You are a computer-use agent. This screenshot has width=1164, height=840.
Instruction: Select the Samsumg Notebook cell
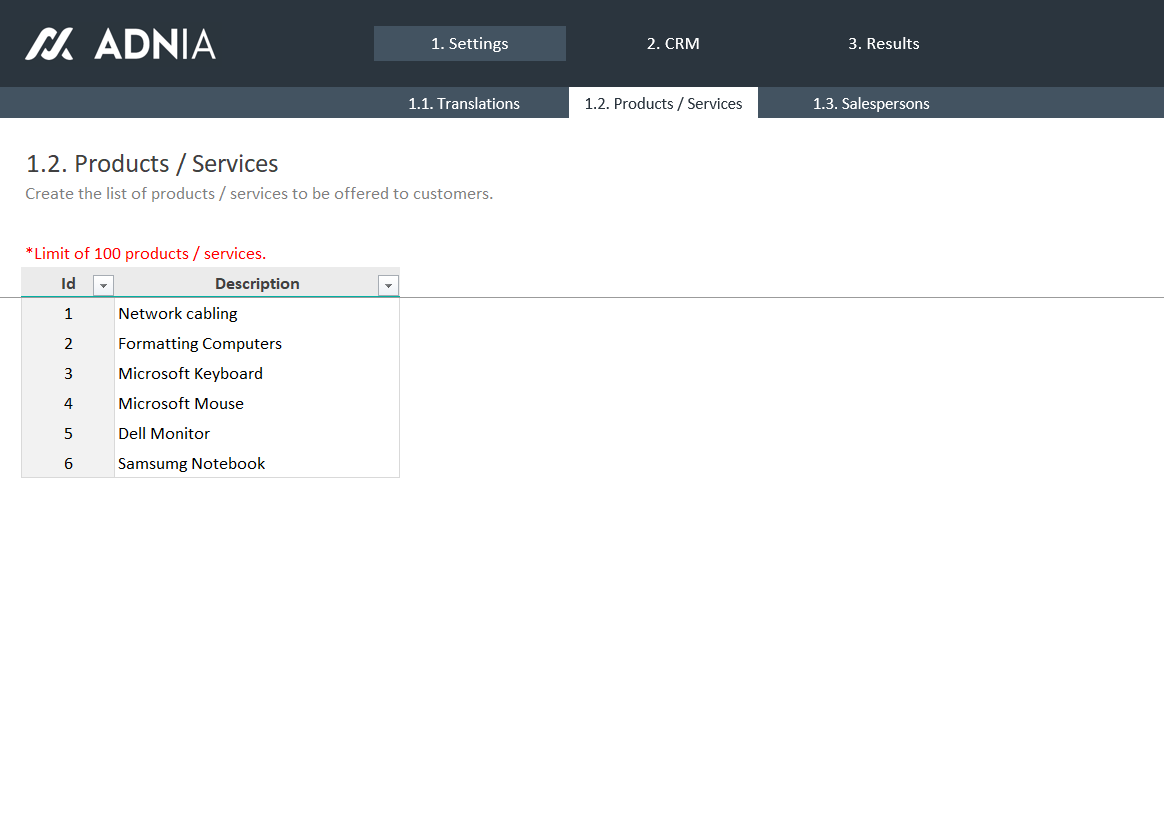(257, 463)
